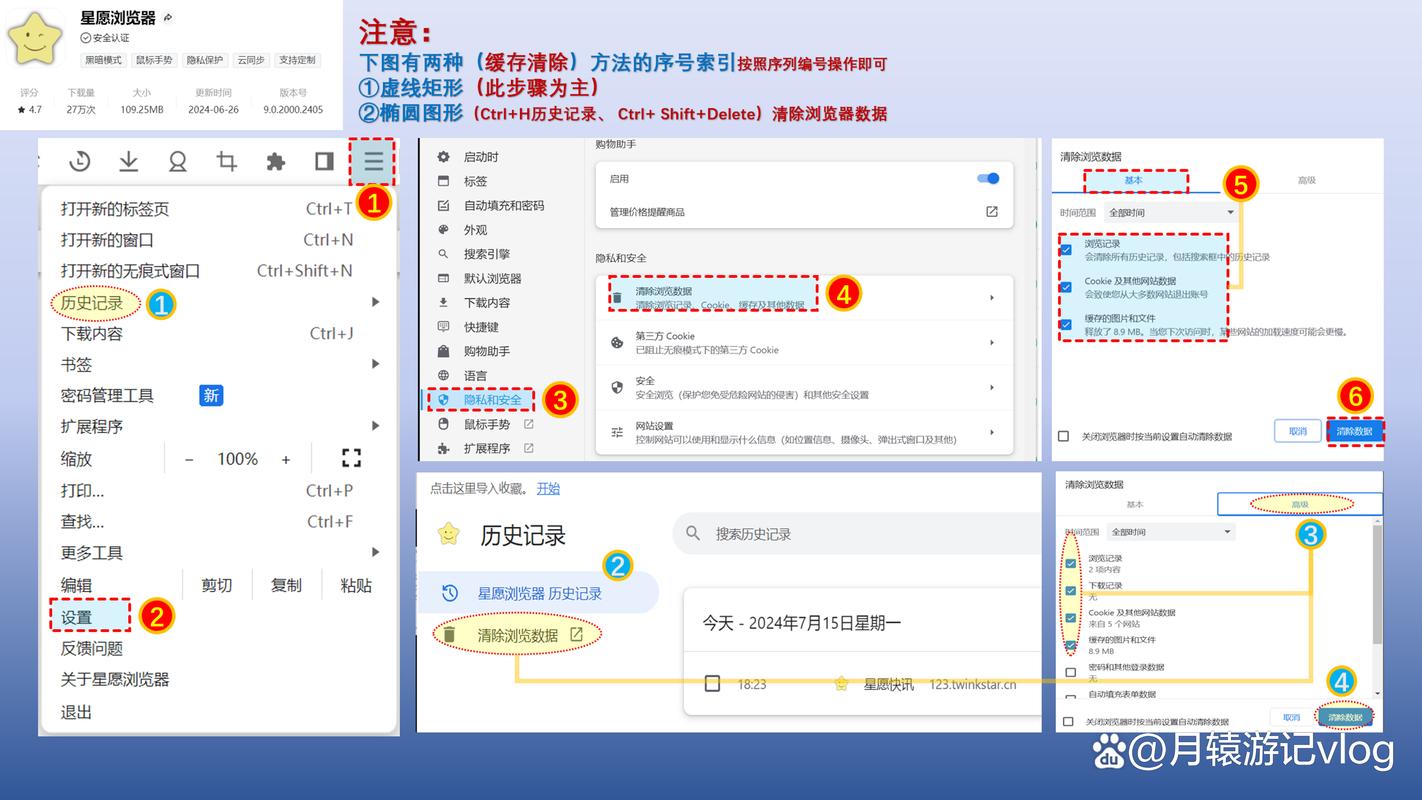Image resolution: width=1422 pixels, height=800 pixels.
Task: Open 清除浏览数据 link on history page
Action: 519,635
